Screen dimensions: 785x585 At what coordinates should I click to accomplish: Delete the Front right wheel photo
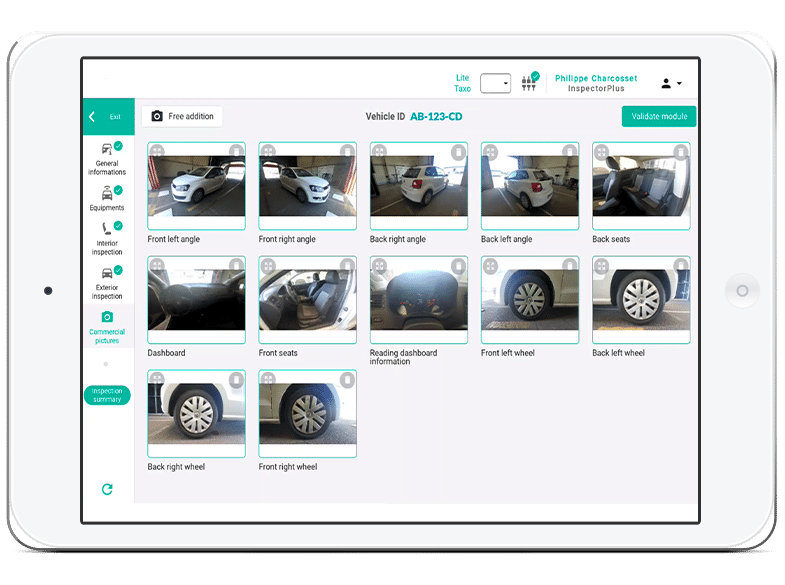pyautogui.click(x=347, y=380)
